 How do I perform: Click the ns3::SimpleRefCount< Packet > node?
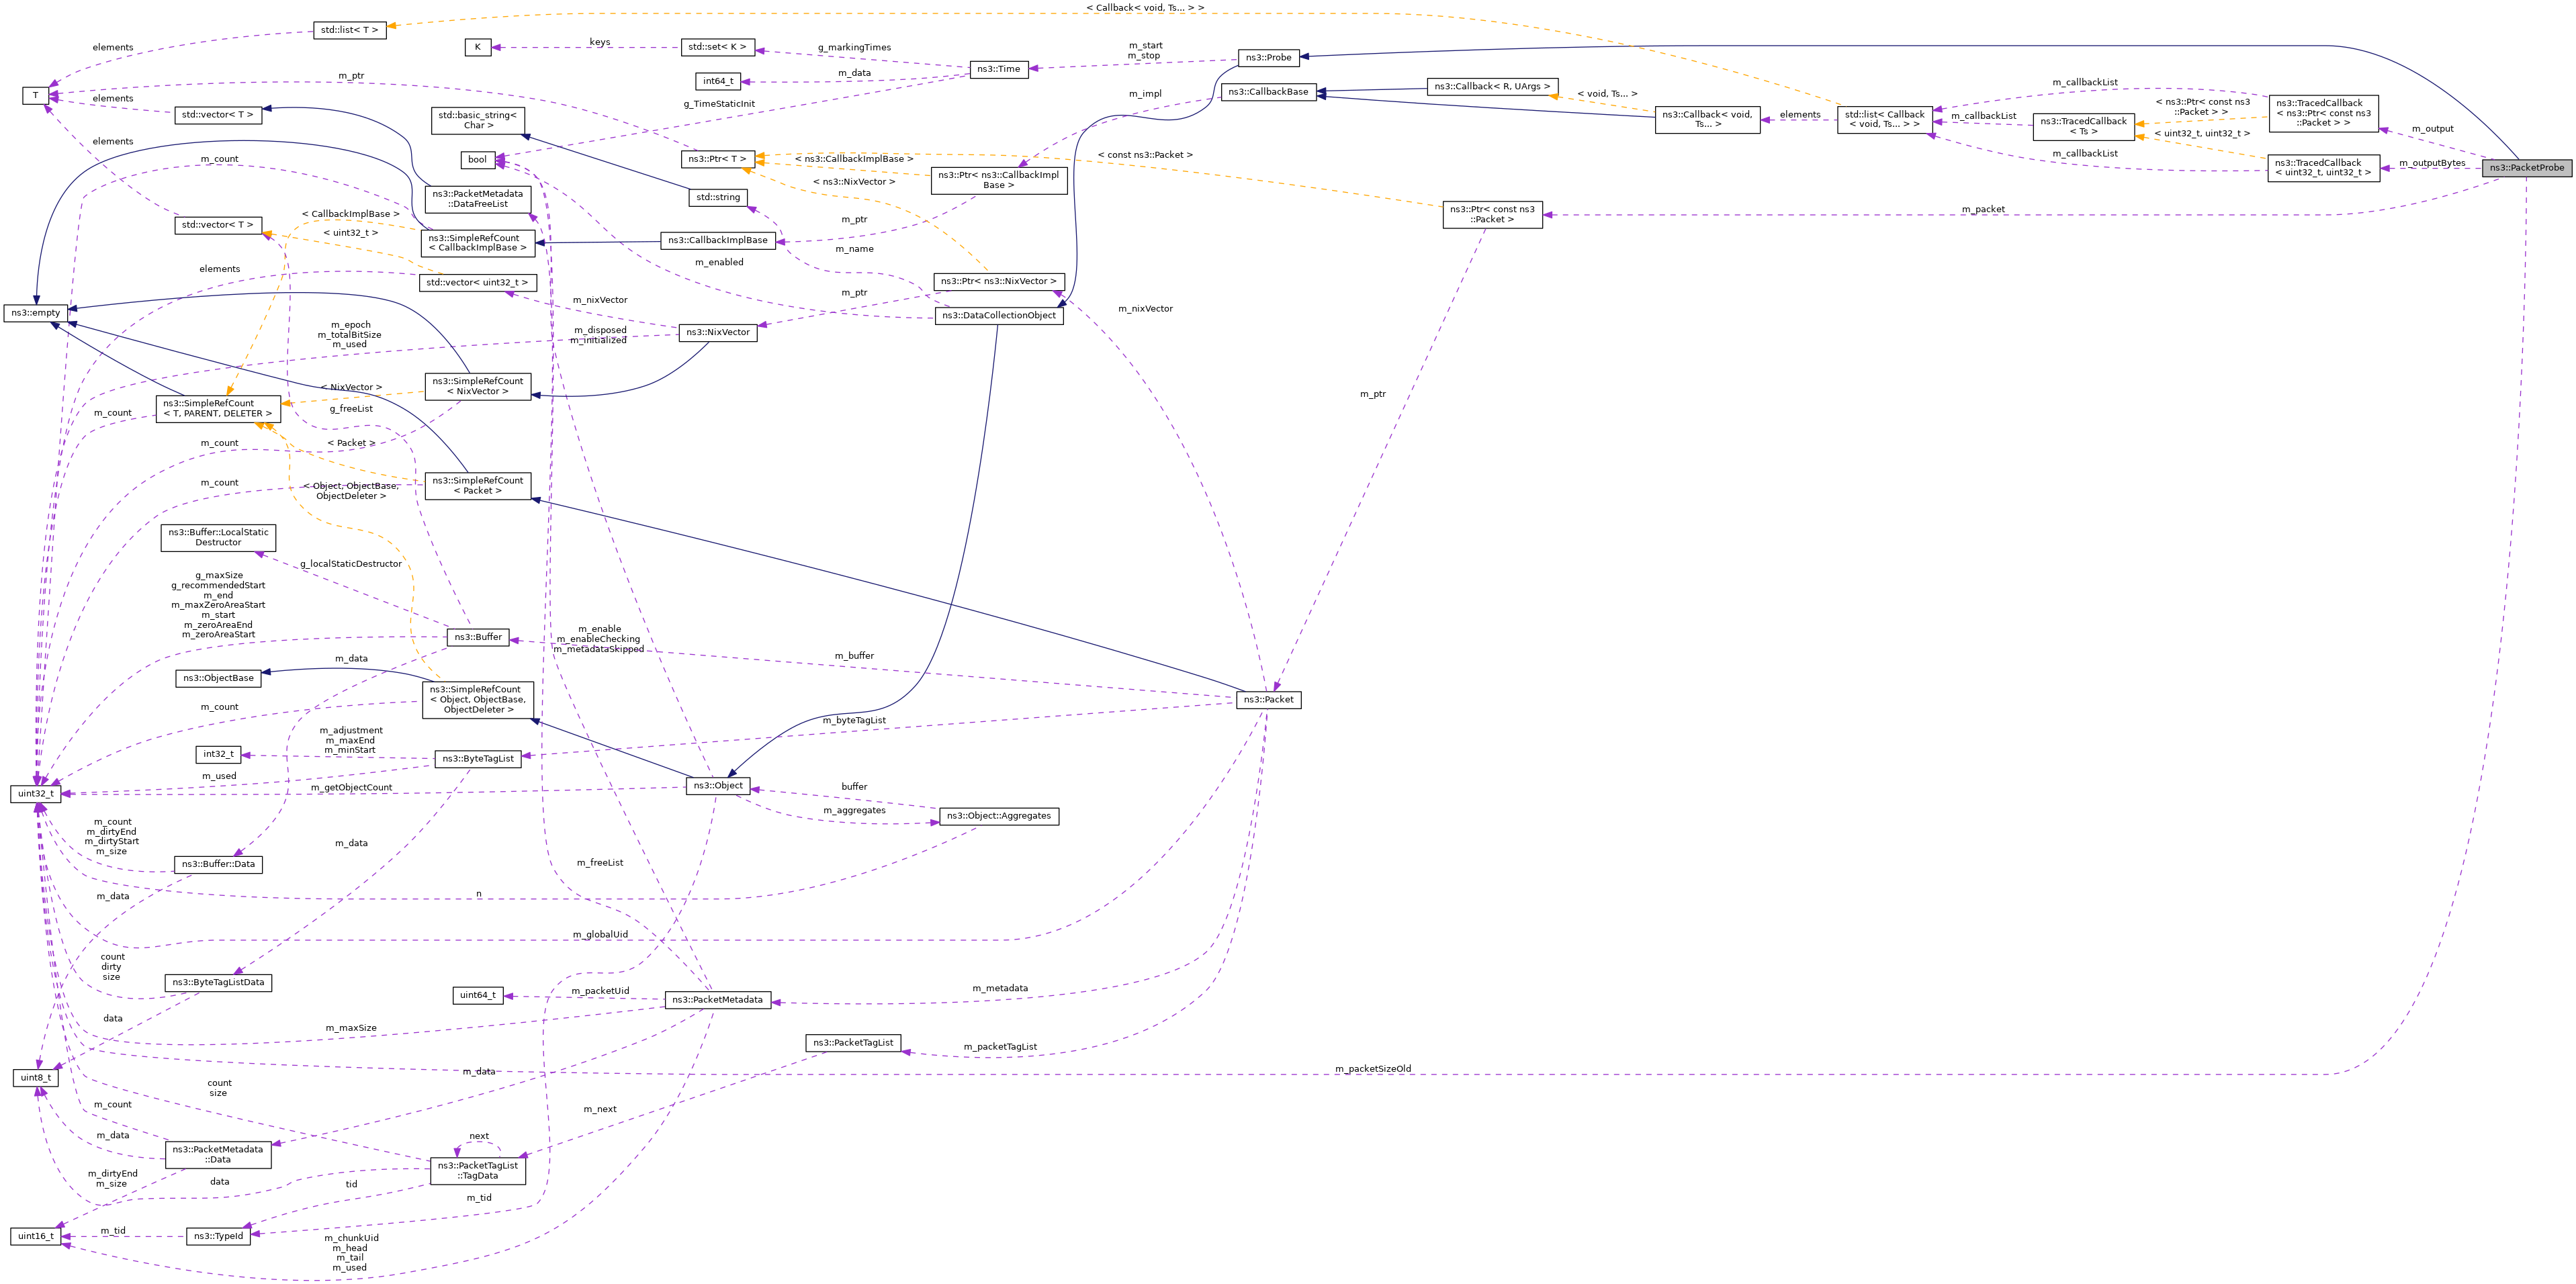point(478,486)
